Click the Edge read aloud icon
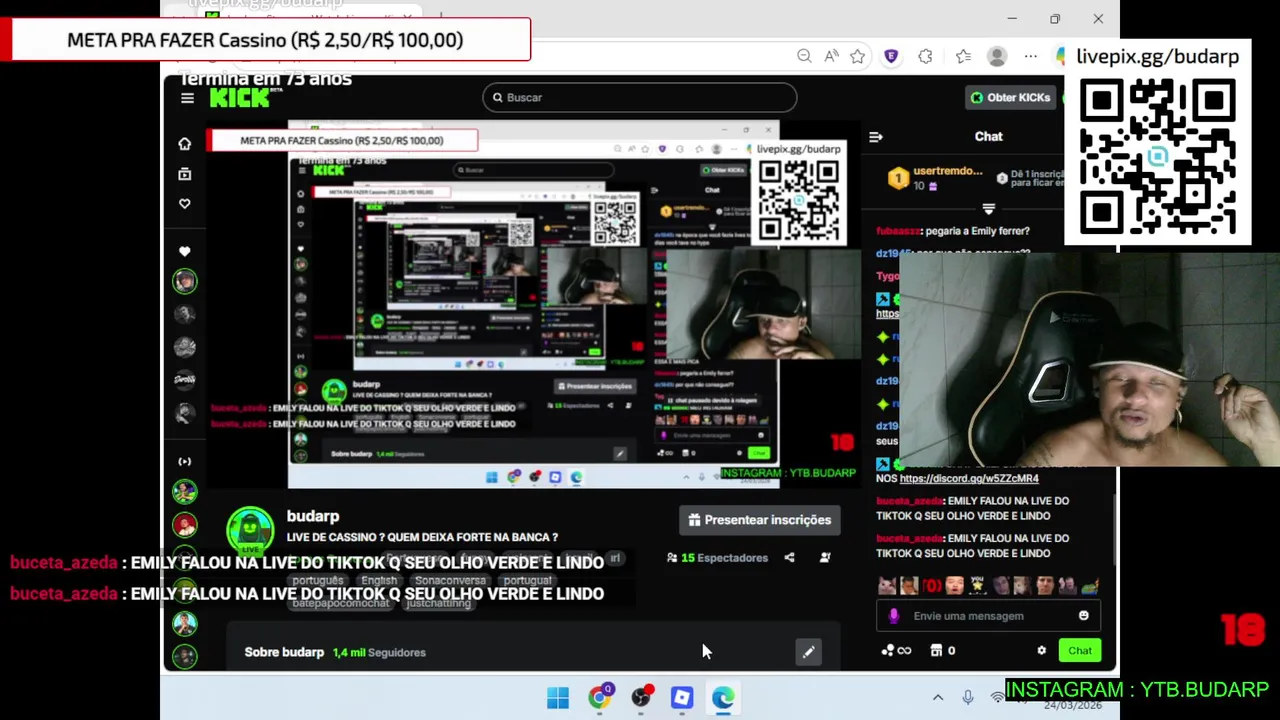This screenshot has height=720, width=1280. coord(831,57)
